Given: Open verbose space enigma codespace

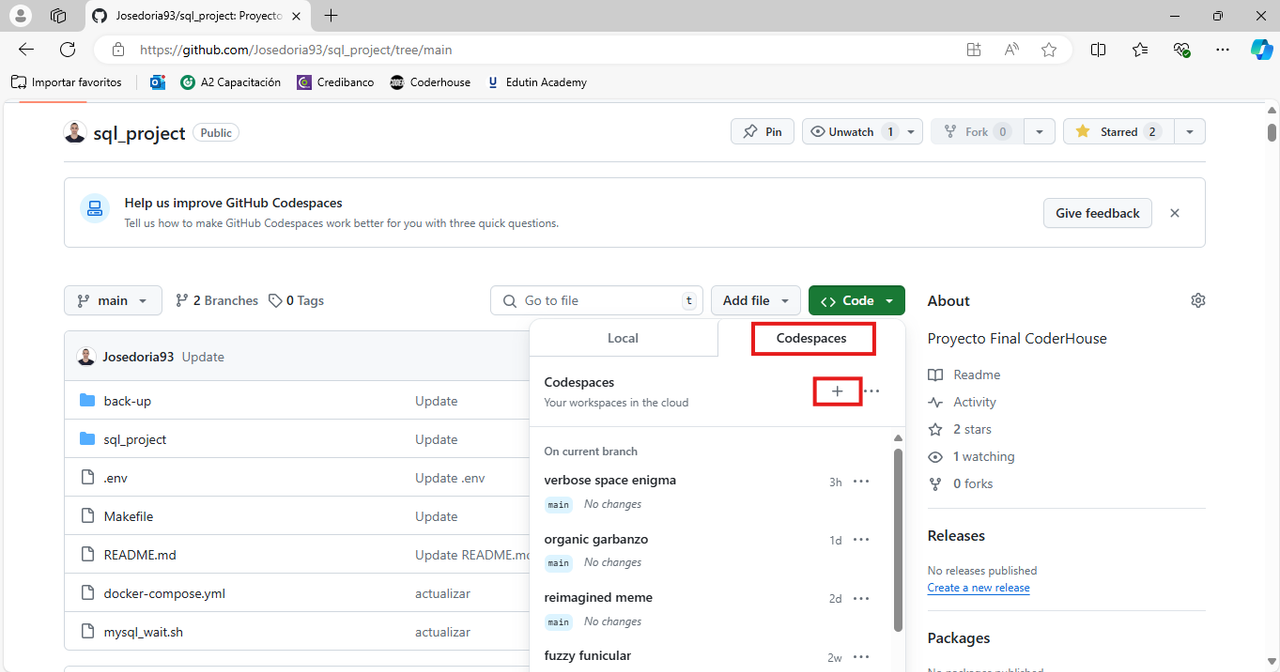Looking at the screenshot, I should click(610, 480).
